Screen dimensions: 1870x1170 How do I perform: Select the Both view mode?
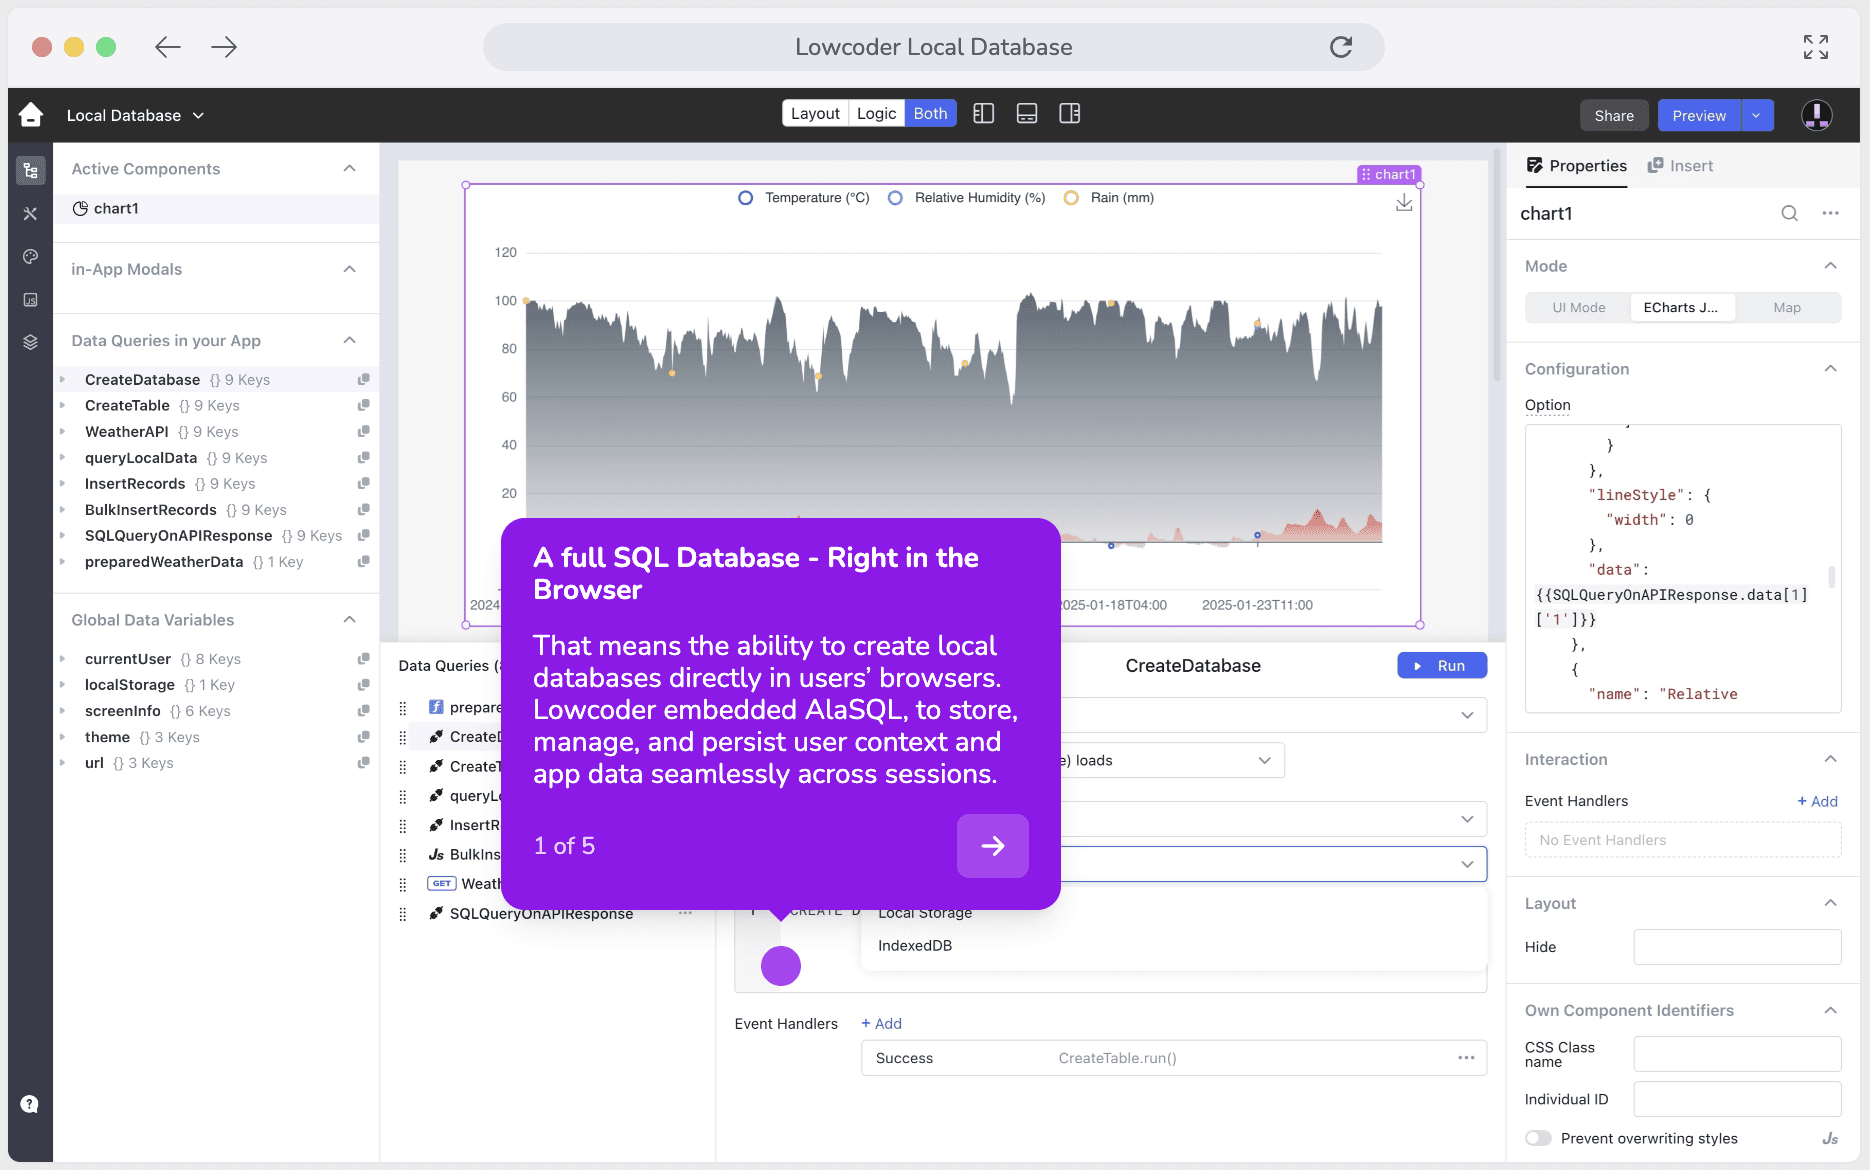[930, 114]
